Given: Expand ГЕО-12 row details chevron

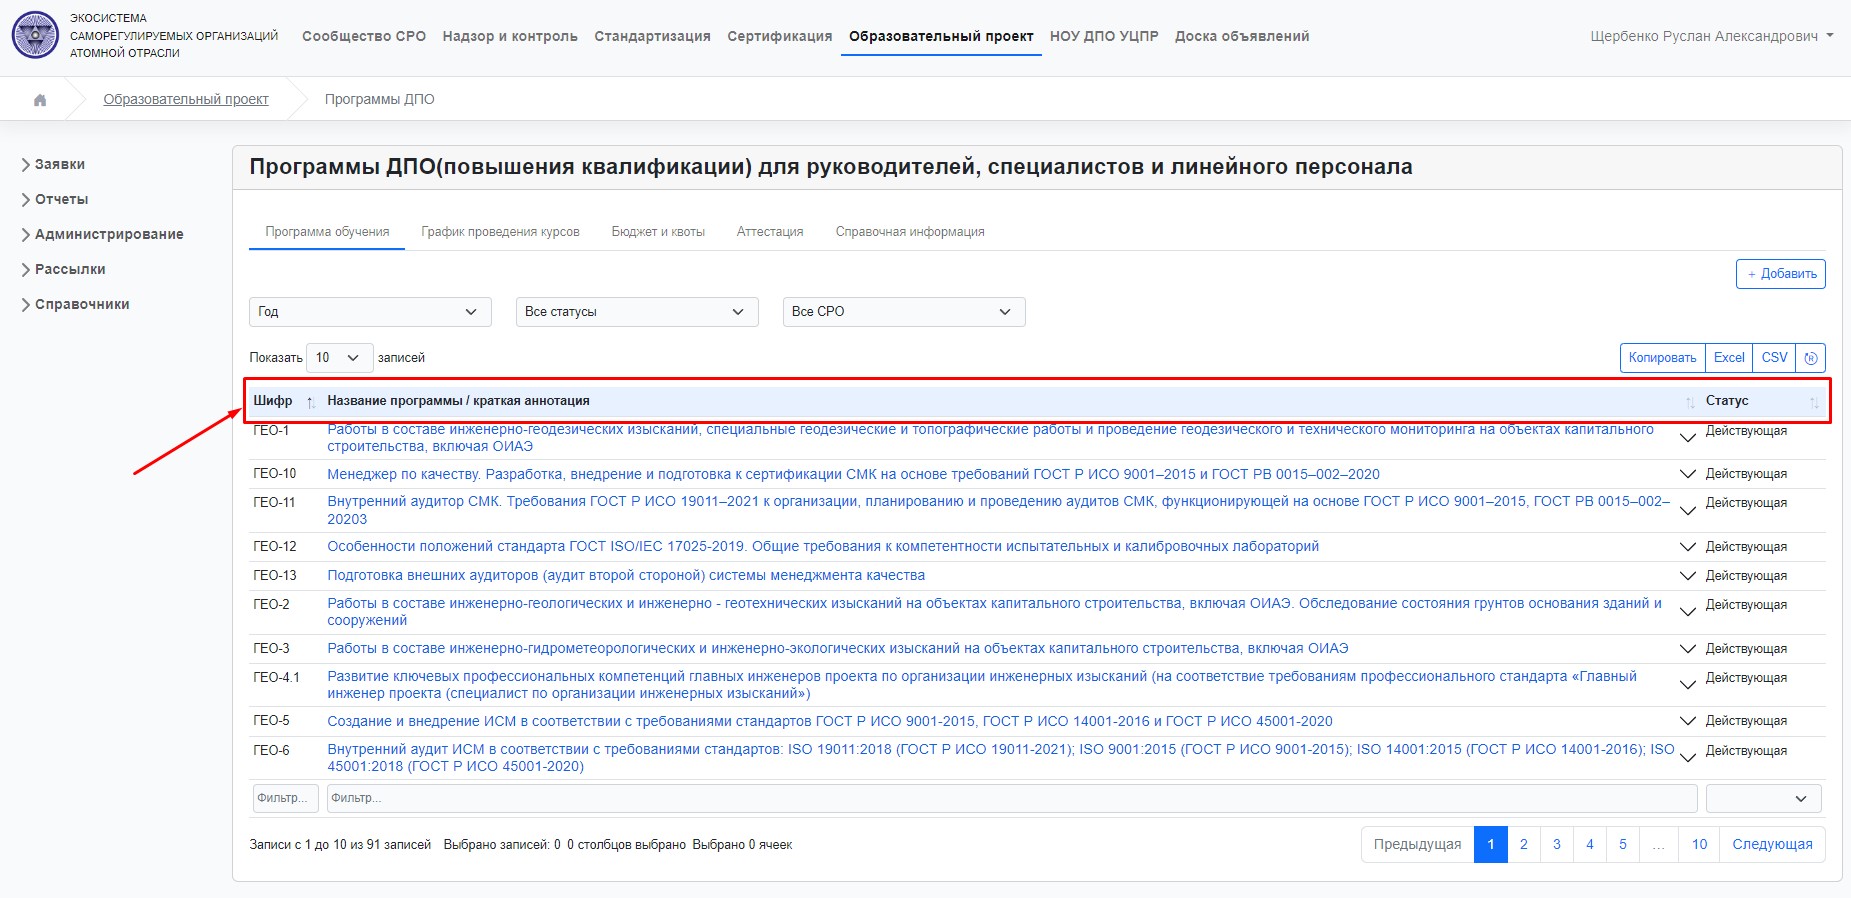Looking at the screenshot, I should [x=1688, y=547].
